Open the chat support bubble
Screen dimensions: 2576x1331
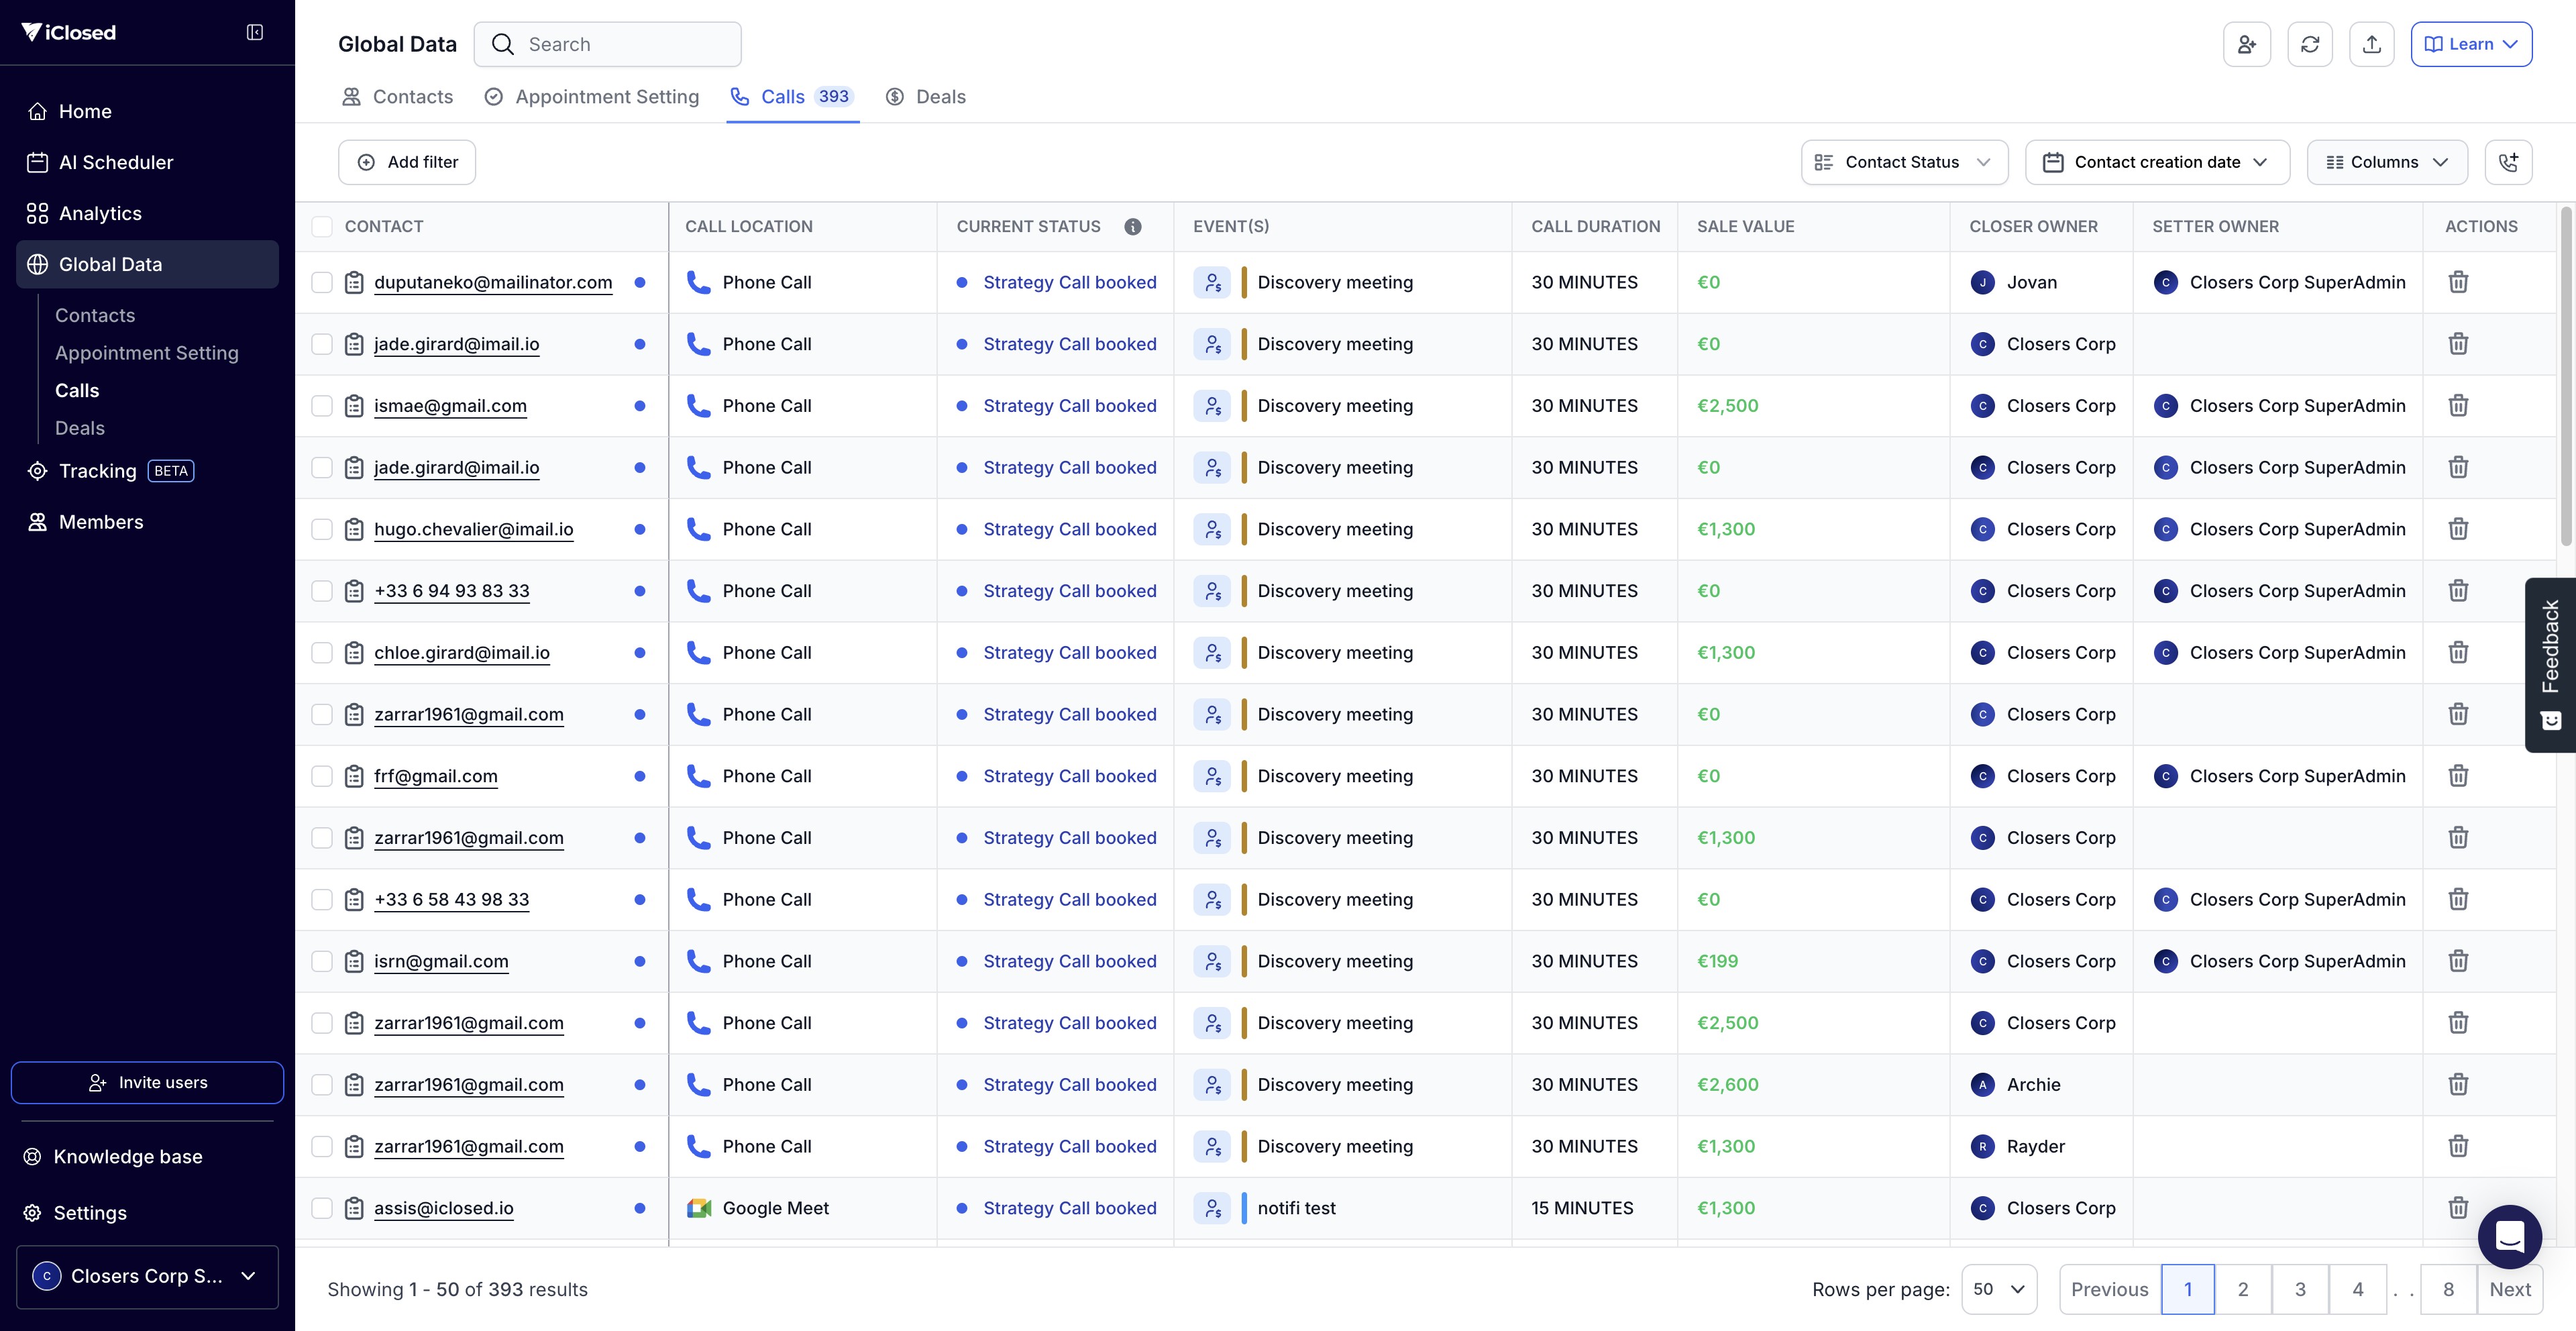[2509, 1237]
